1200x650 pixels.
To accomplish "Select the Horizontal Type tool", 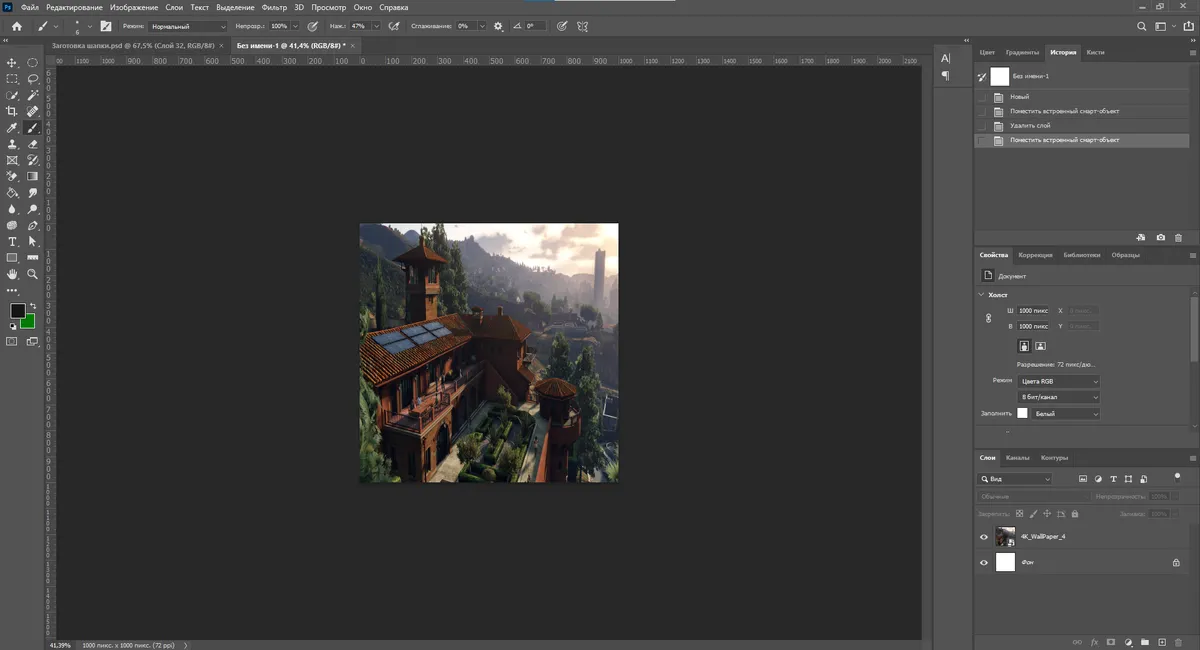I will 12,242.
